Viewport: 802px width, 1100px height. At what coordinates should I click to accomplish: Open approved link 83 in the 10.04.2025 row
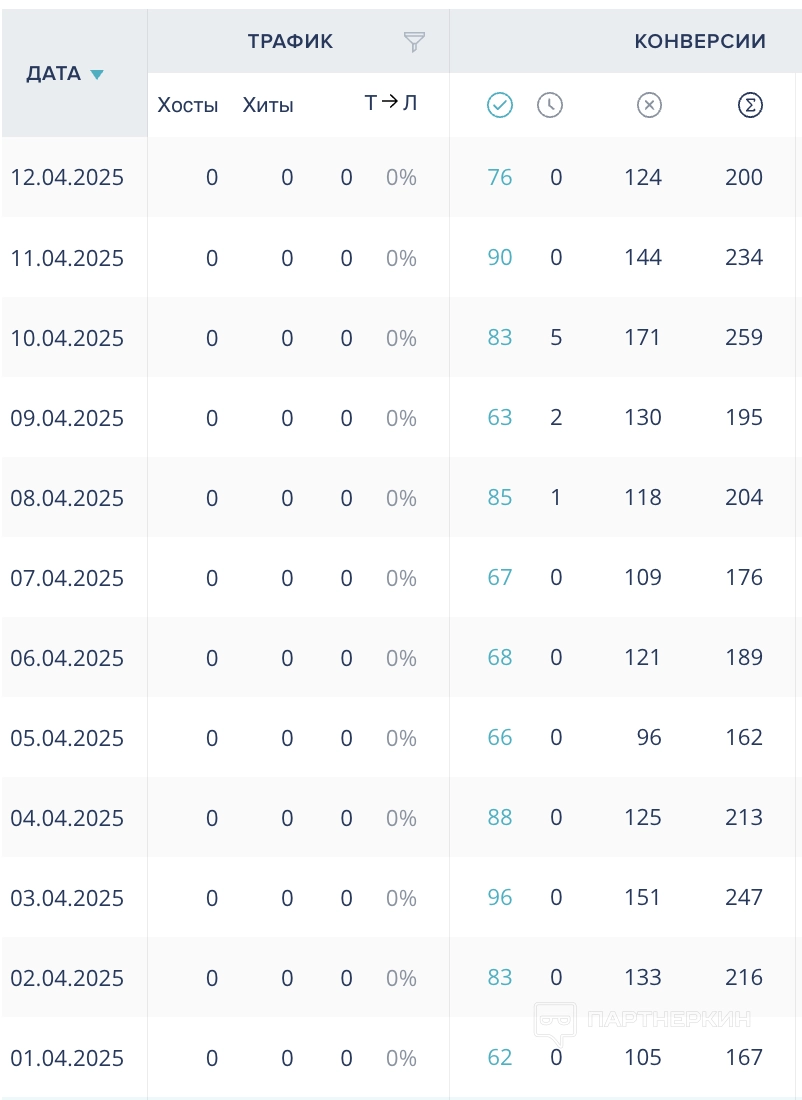[500, 338]
